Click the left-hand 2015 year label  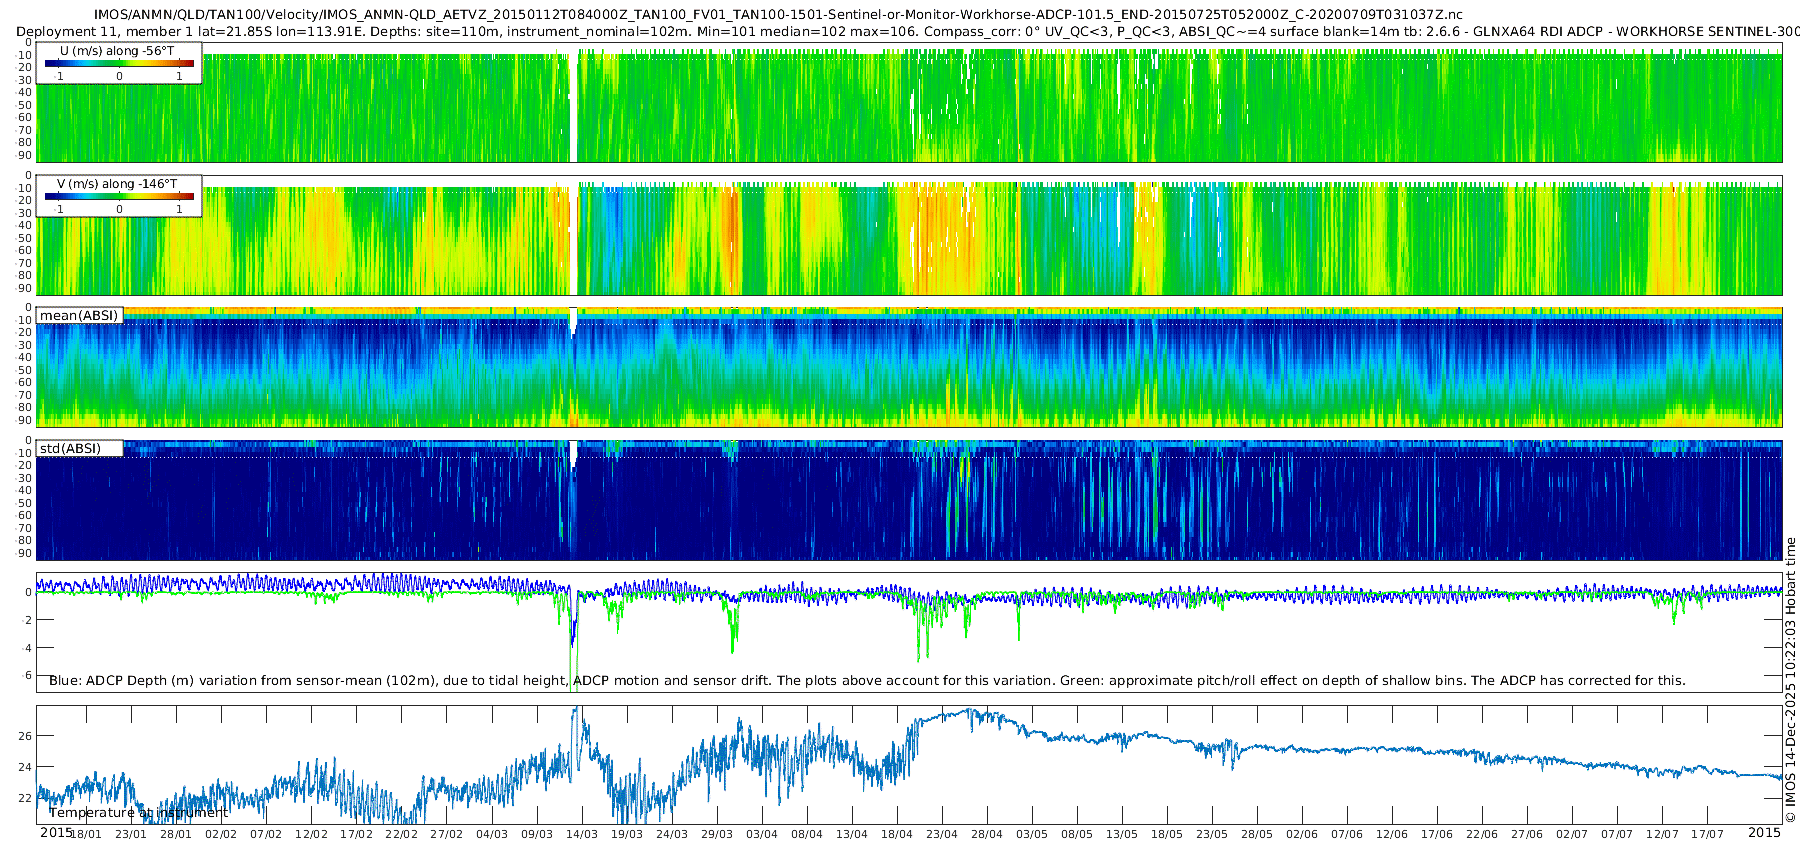click(56, 833)
